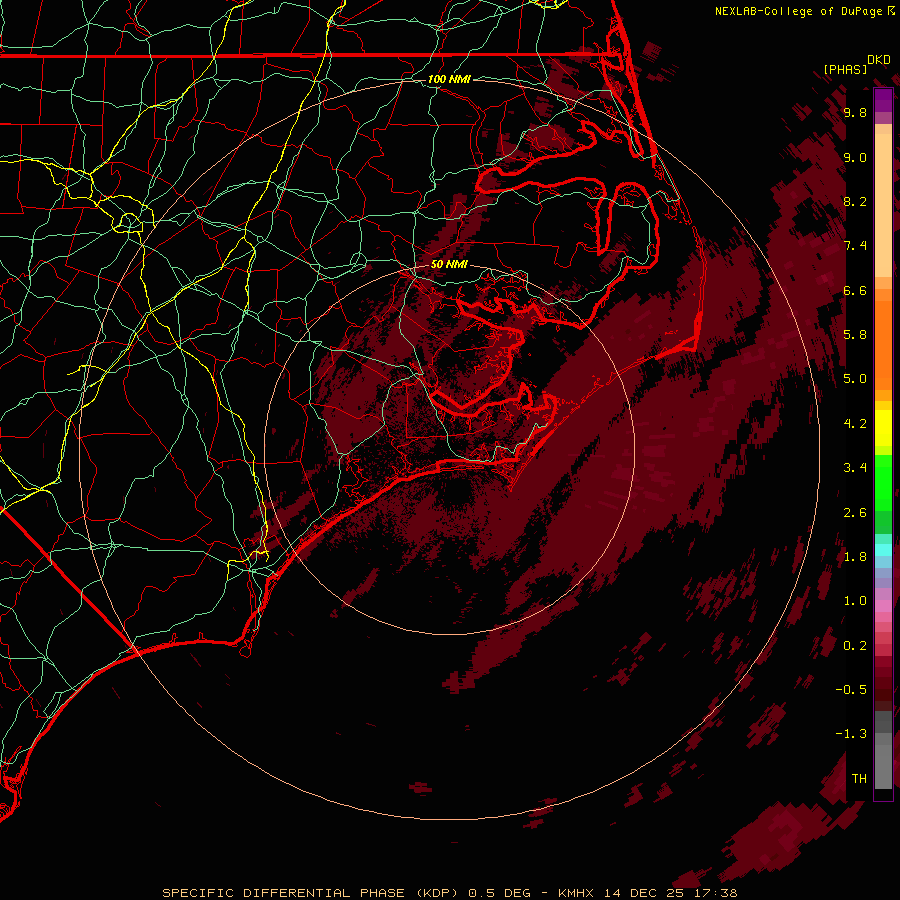Click the 6.6 value on color scale

pos(855,290)
